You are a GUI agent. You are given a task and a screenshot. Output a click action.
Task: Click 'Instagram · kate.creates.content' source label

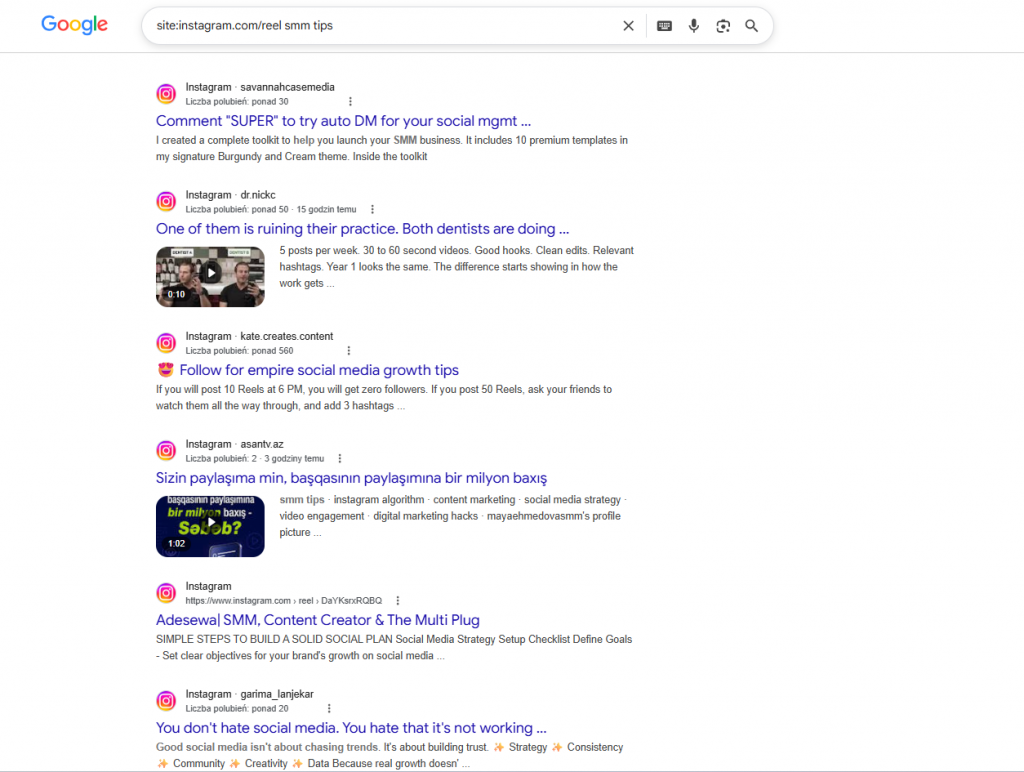pyautogui.click(x=259, y=336)
